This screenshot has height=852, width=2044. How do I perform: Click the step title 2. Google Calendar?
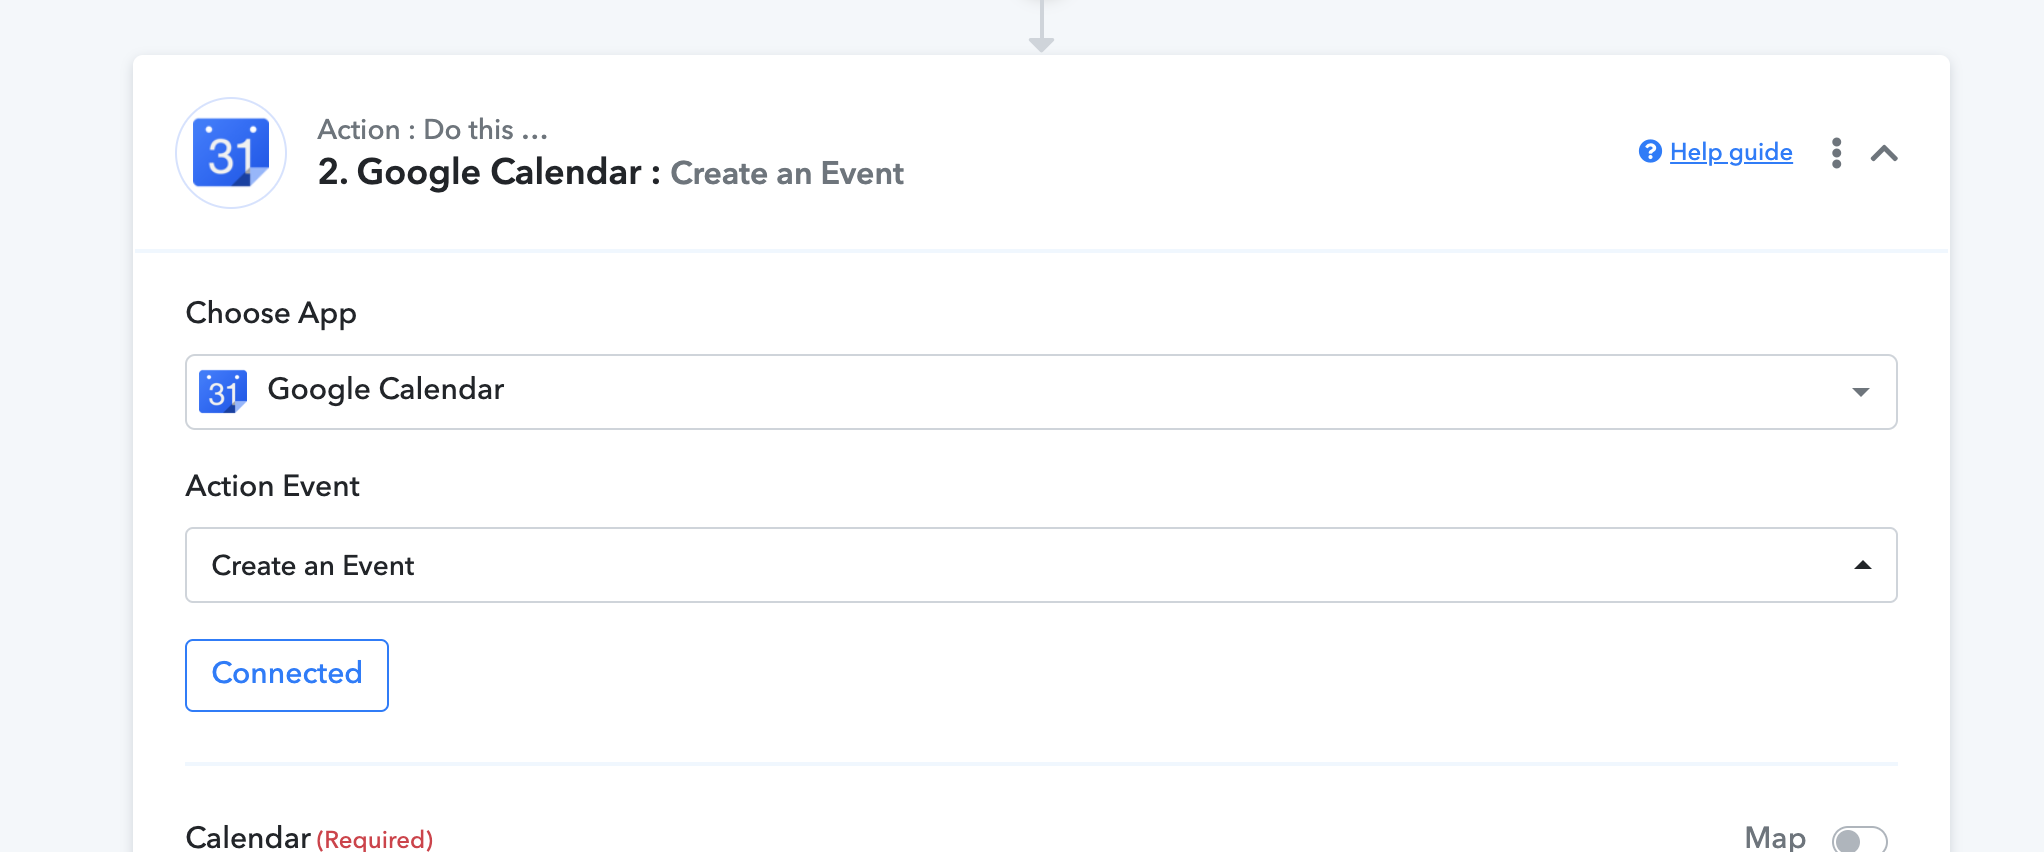pos(480,172)
